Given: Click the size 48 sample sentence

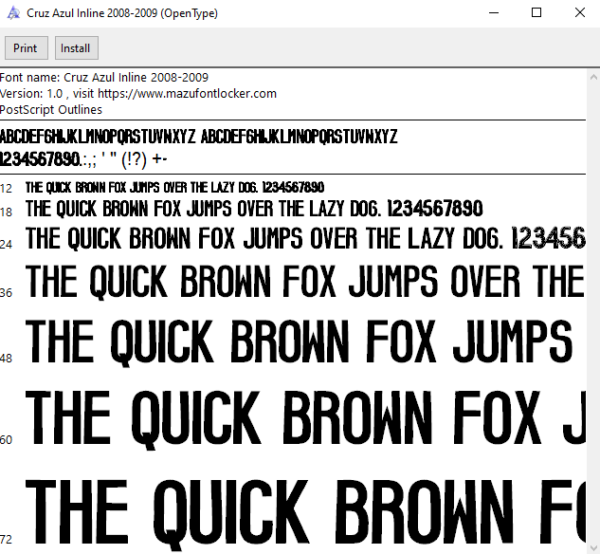Looking at the screenshot, I should (x=299, y=343).
